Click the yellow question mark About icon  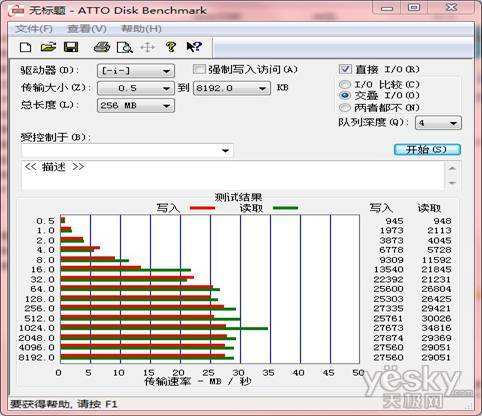(171, 47)
